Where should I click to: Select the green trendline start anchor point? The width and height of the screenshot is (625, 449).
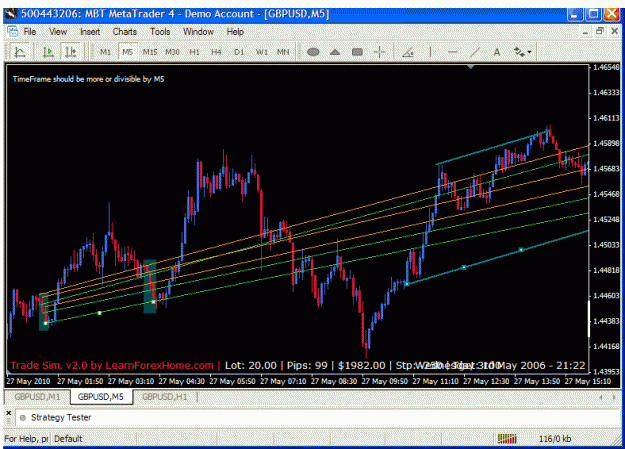pyautogui.click(x=45, y=323)
